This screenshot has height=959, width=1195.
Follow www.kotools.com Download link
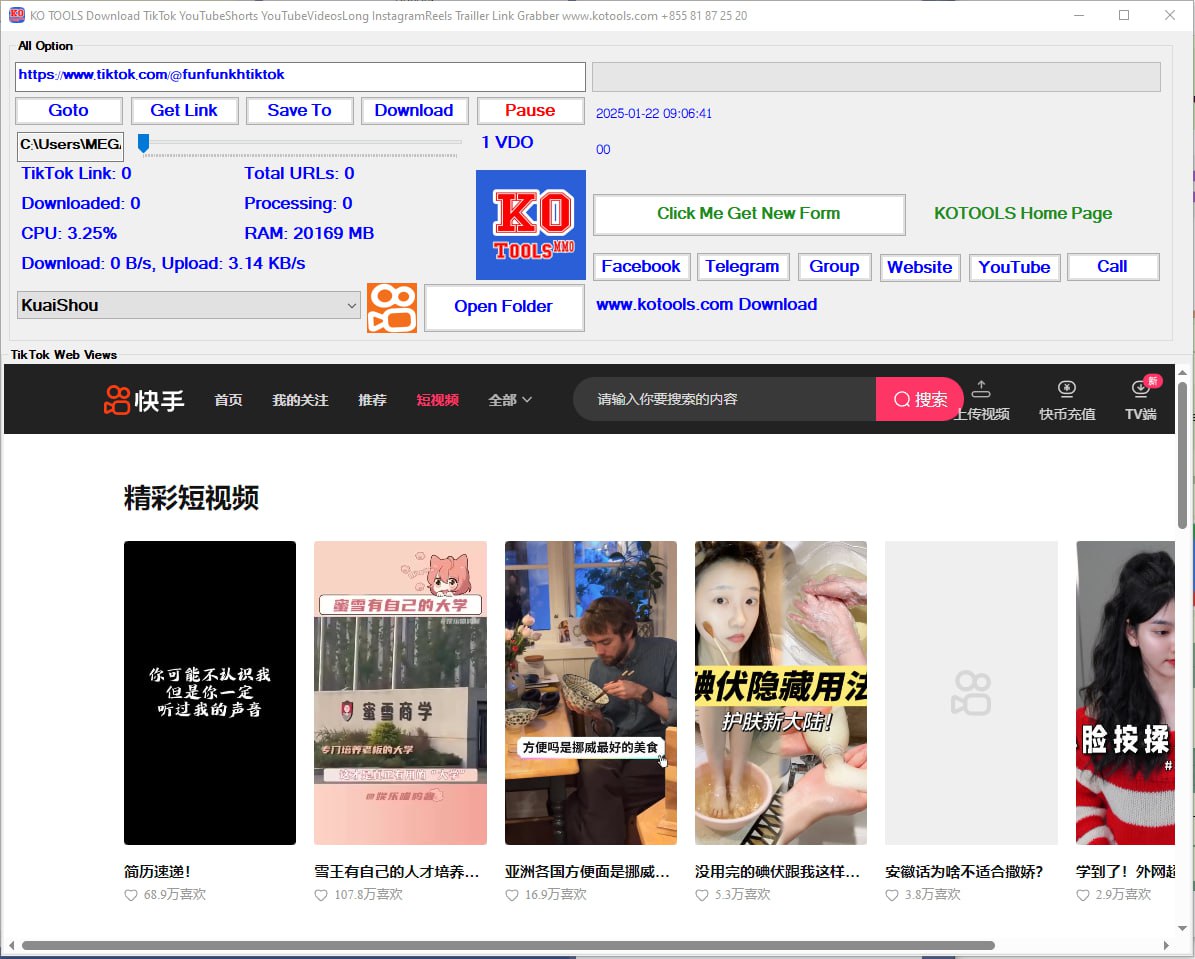pos(706,304)
